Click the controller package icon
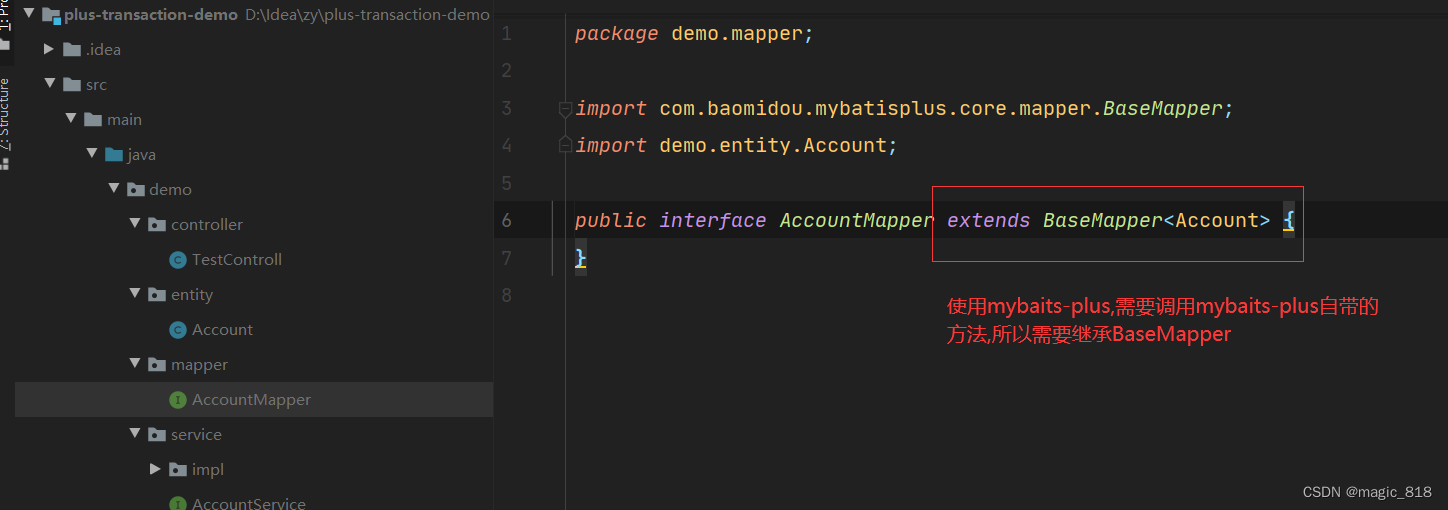 157,224
